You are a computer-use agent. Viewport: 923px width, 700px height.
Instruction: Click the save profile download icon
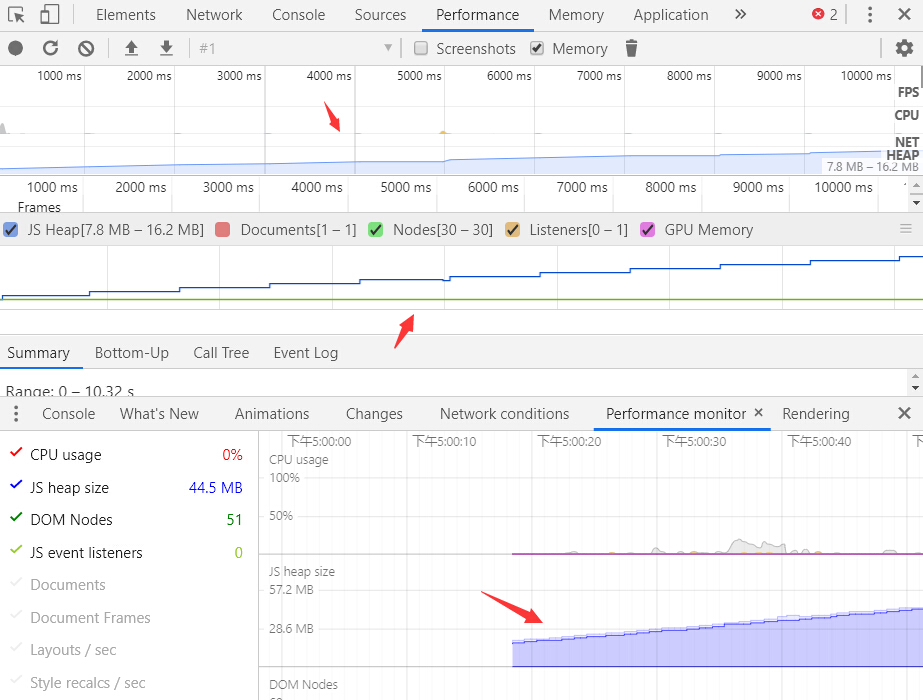coord(166,48)
